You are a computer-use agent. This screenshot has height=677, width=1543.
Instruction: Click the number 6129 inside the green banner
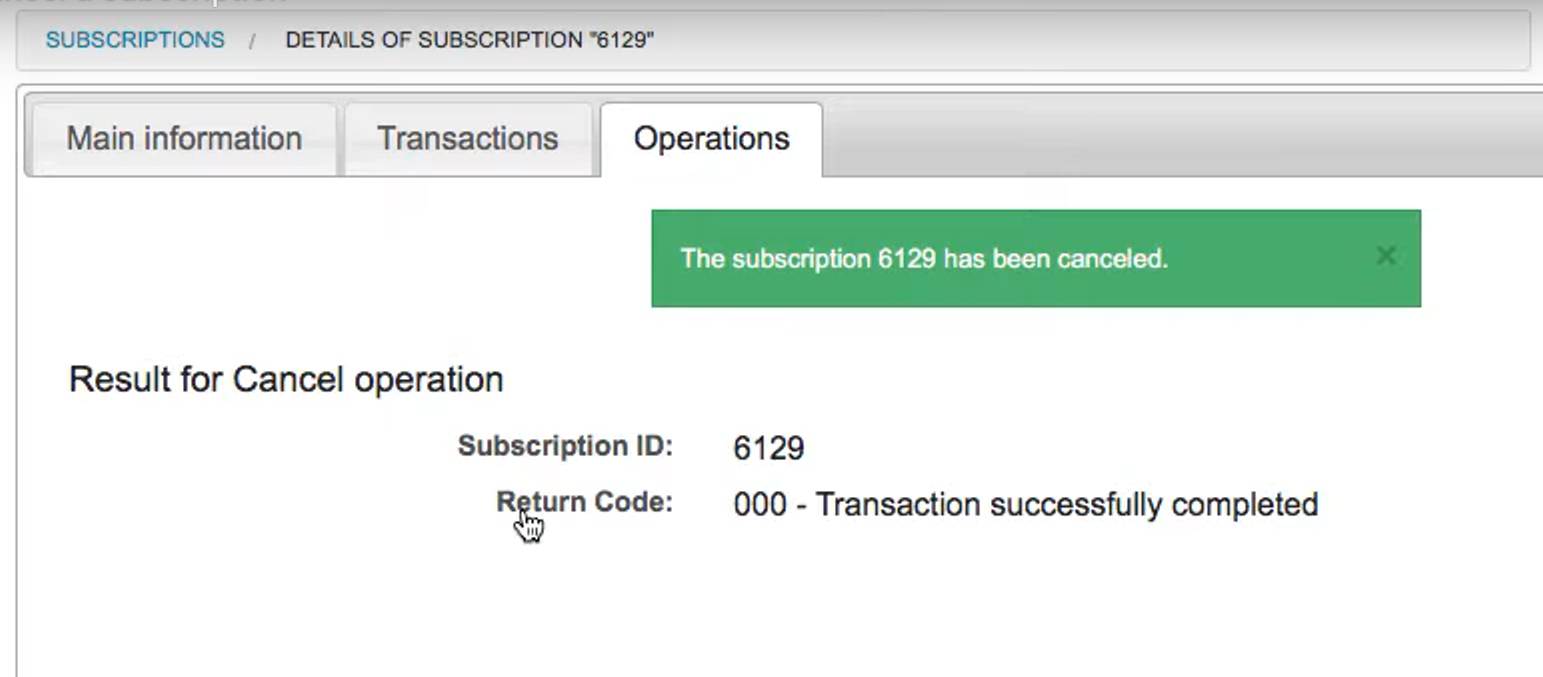click(907, 259)
